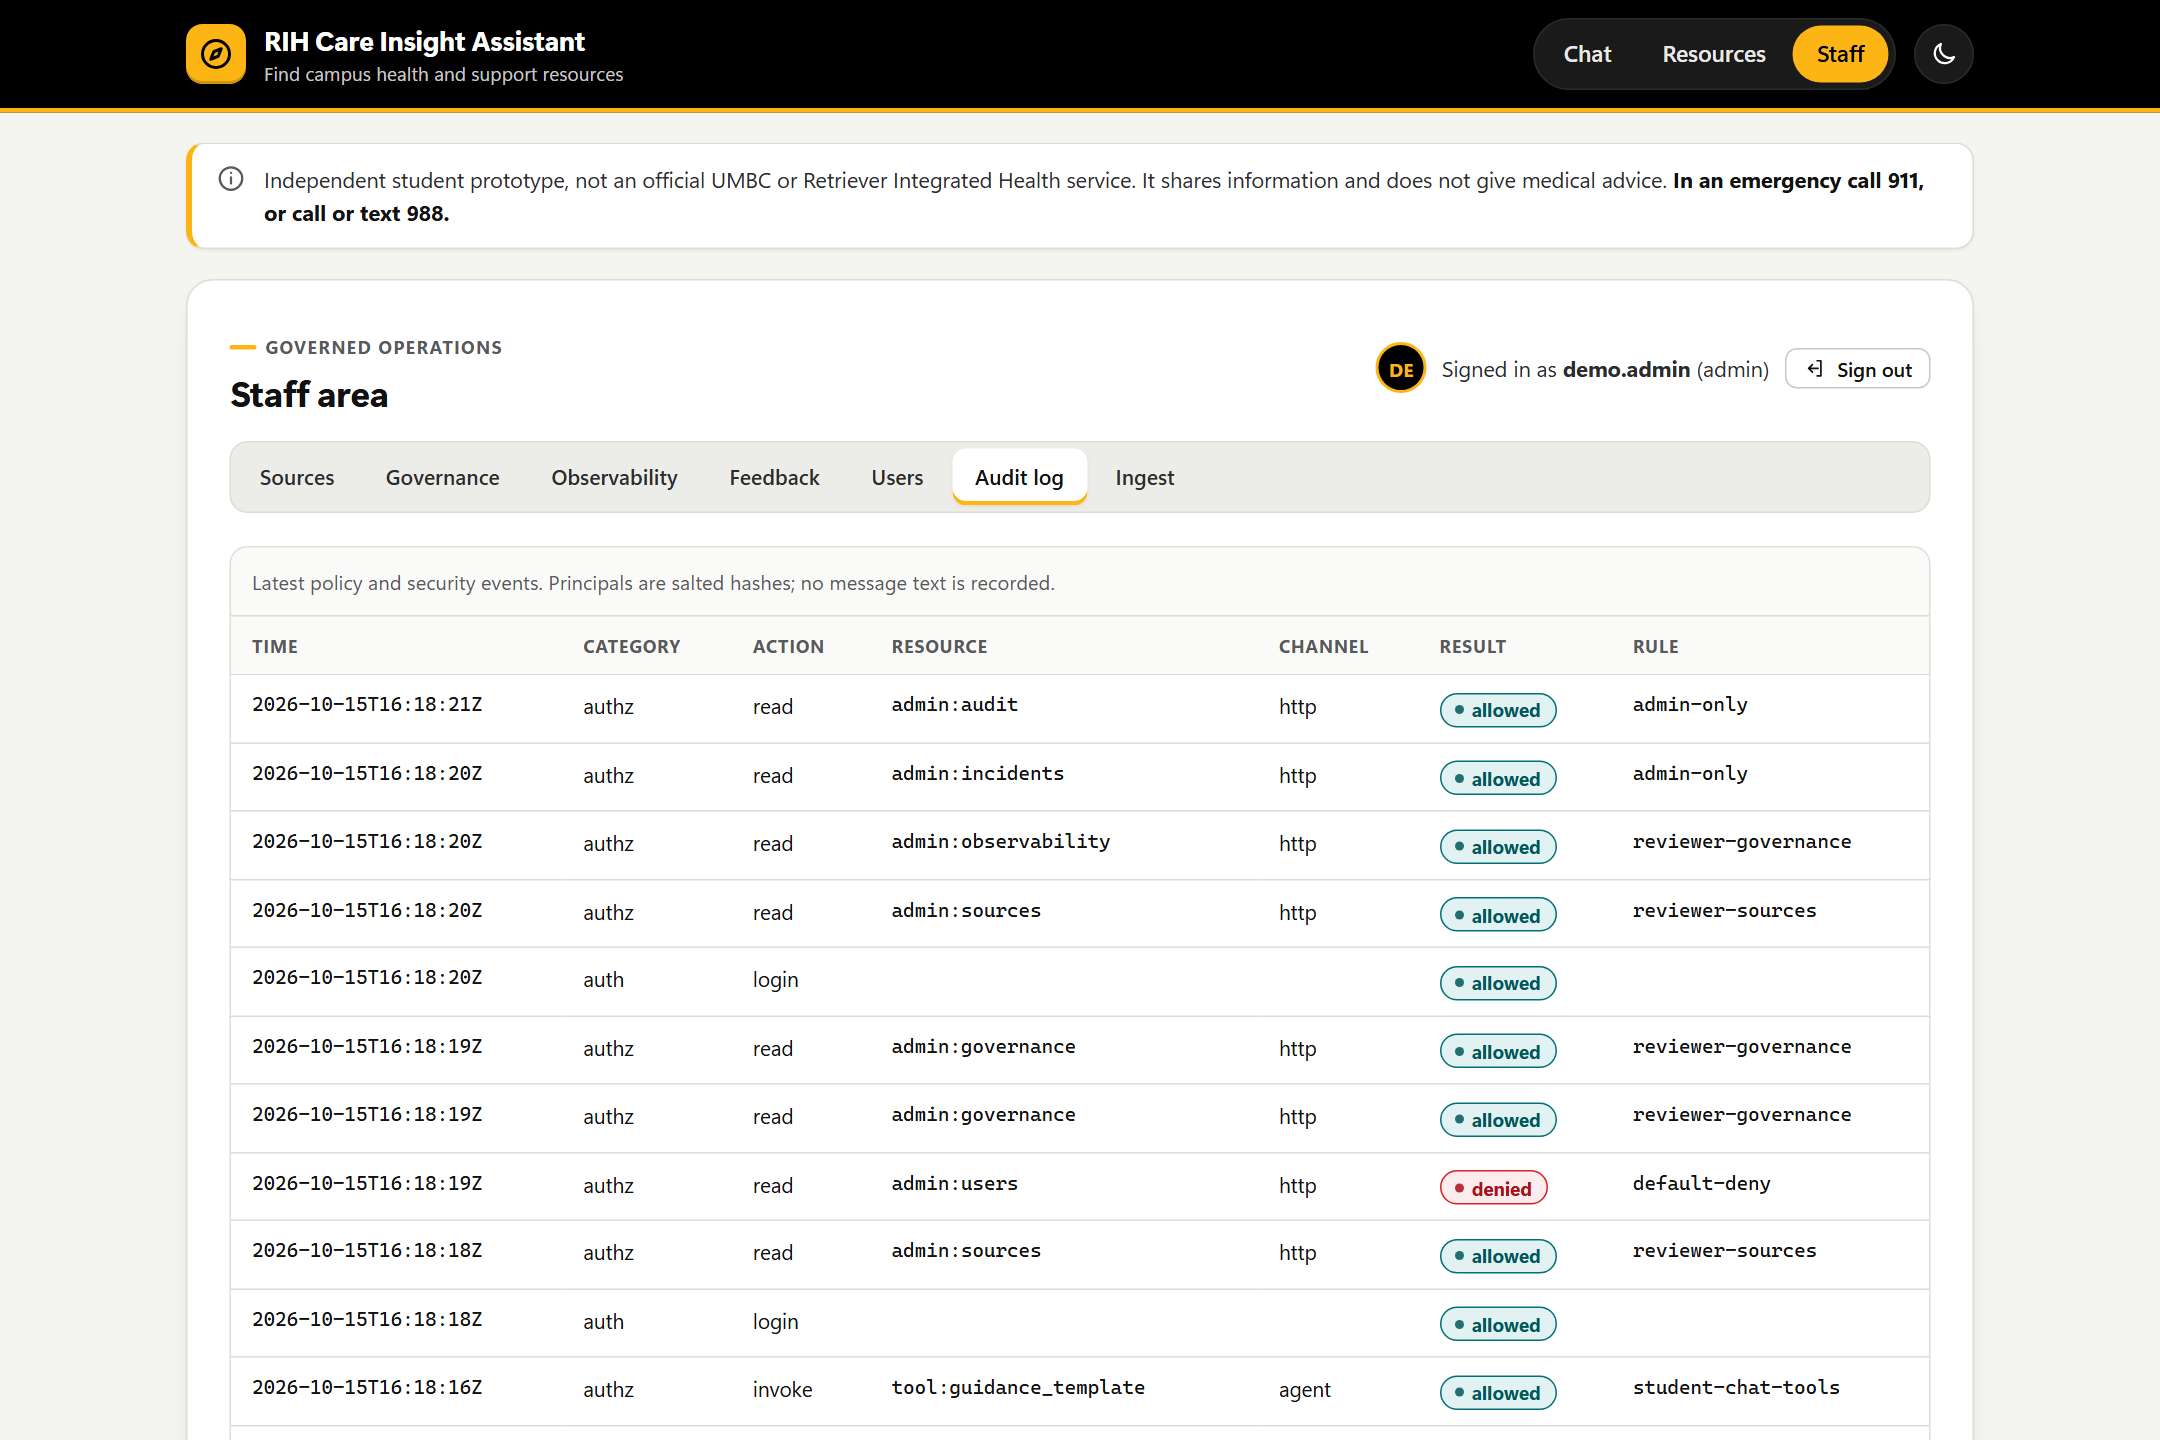This screenshot has height=1440, width=2160.
Task: Open the Resources page
Action: (x=1713, y=54)
